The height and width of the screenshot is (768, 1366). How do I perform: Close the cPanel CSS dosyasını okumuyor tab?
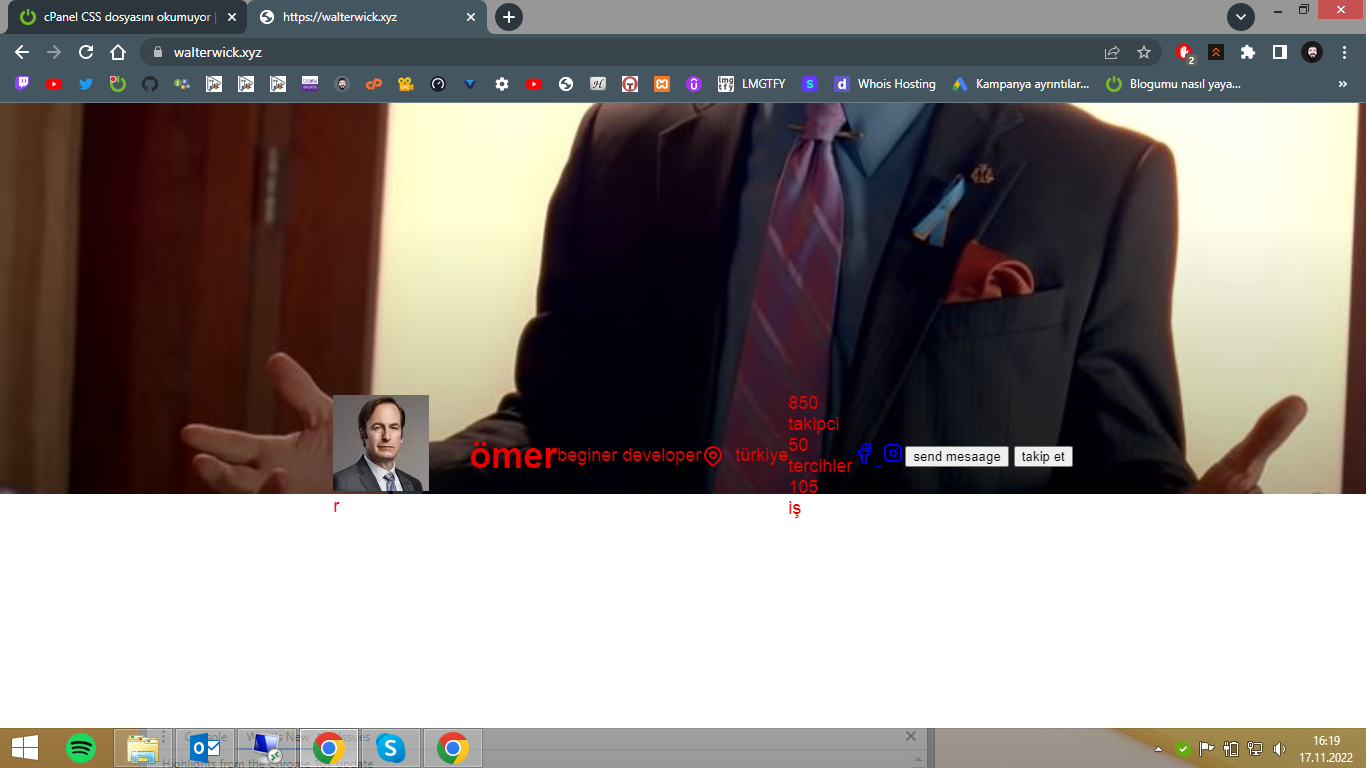(232, 17)
